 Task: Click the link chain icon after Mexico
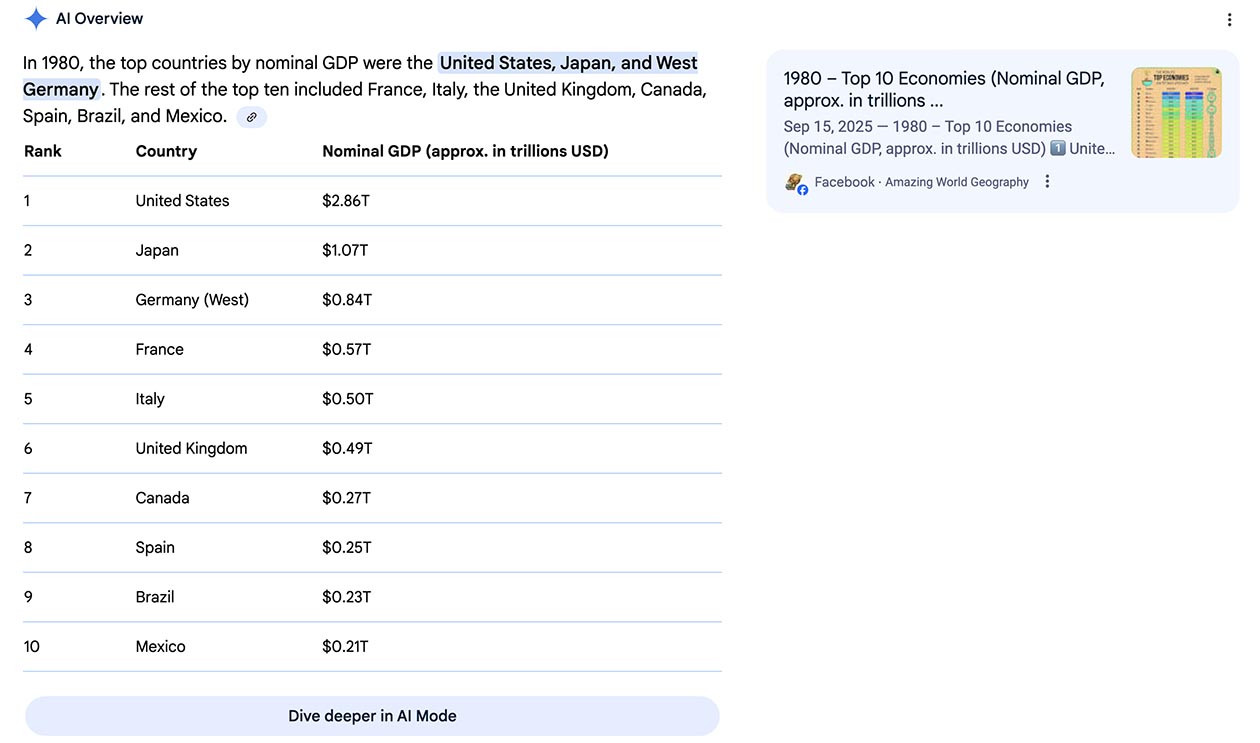(252, 117)
